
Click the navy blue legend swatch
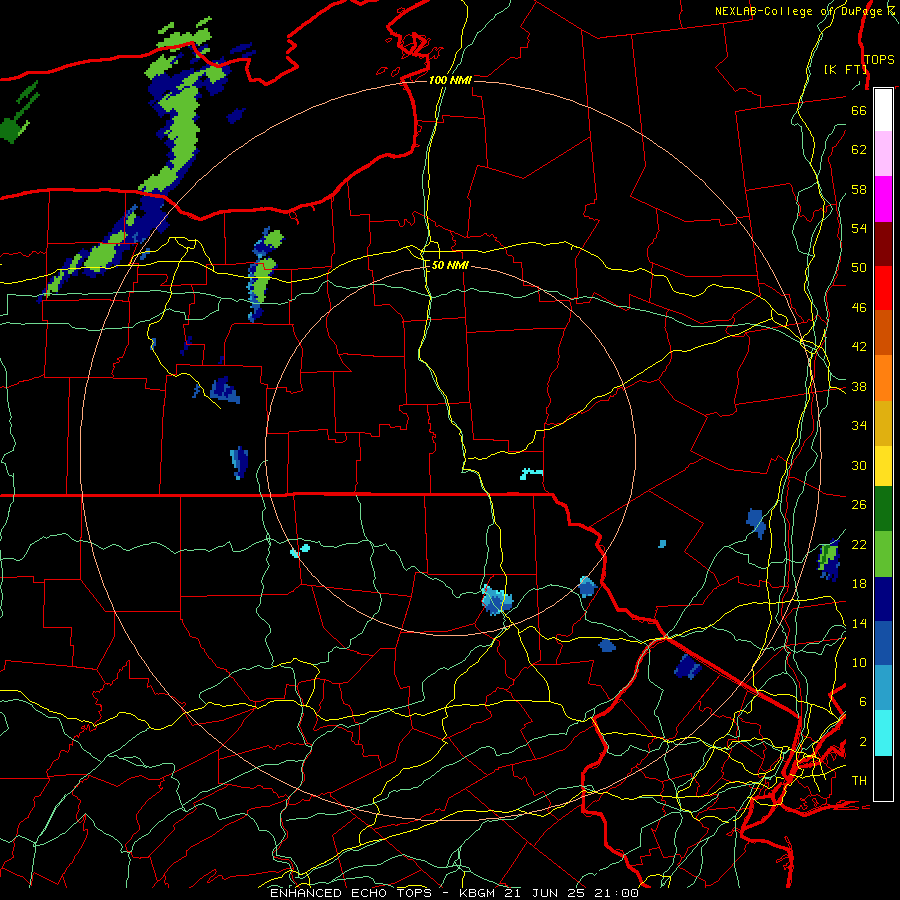tap(883, 599)
